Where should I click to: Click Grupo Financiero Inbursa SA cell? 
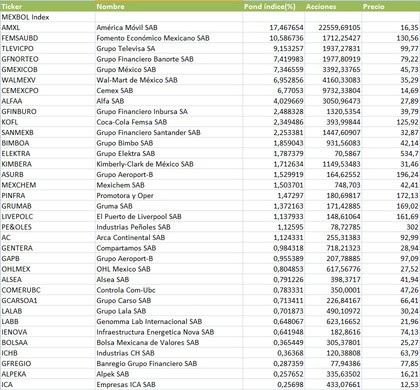point(169,111)
